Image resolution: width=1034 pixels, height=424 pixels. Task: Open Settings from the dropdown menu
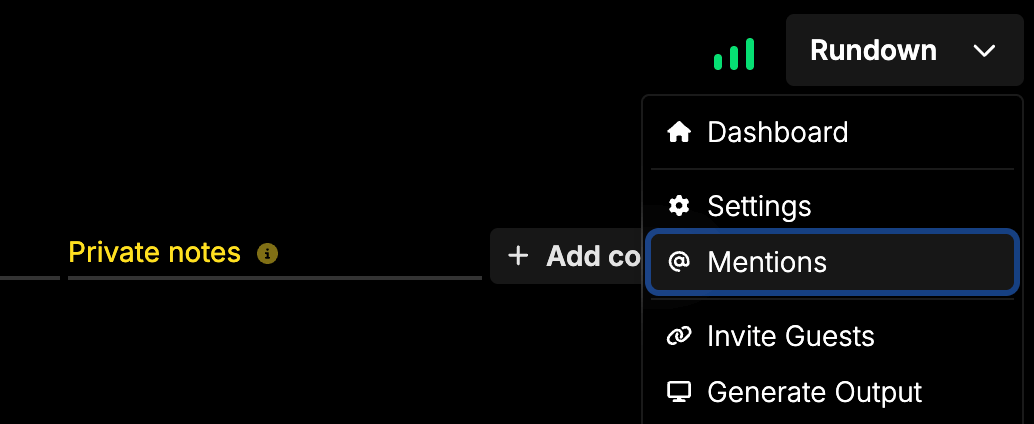click(x=759, y=206)
